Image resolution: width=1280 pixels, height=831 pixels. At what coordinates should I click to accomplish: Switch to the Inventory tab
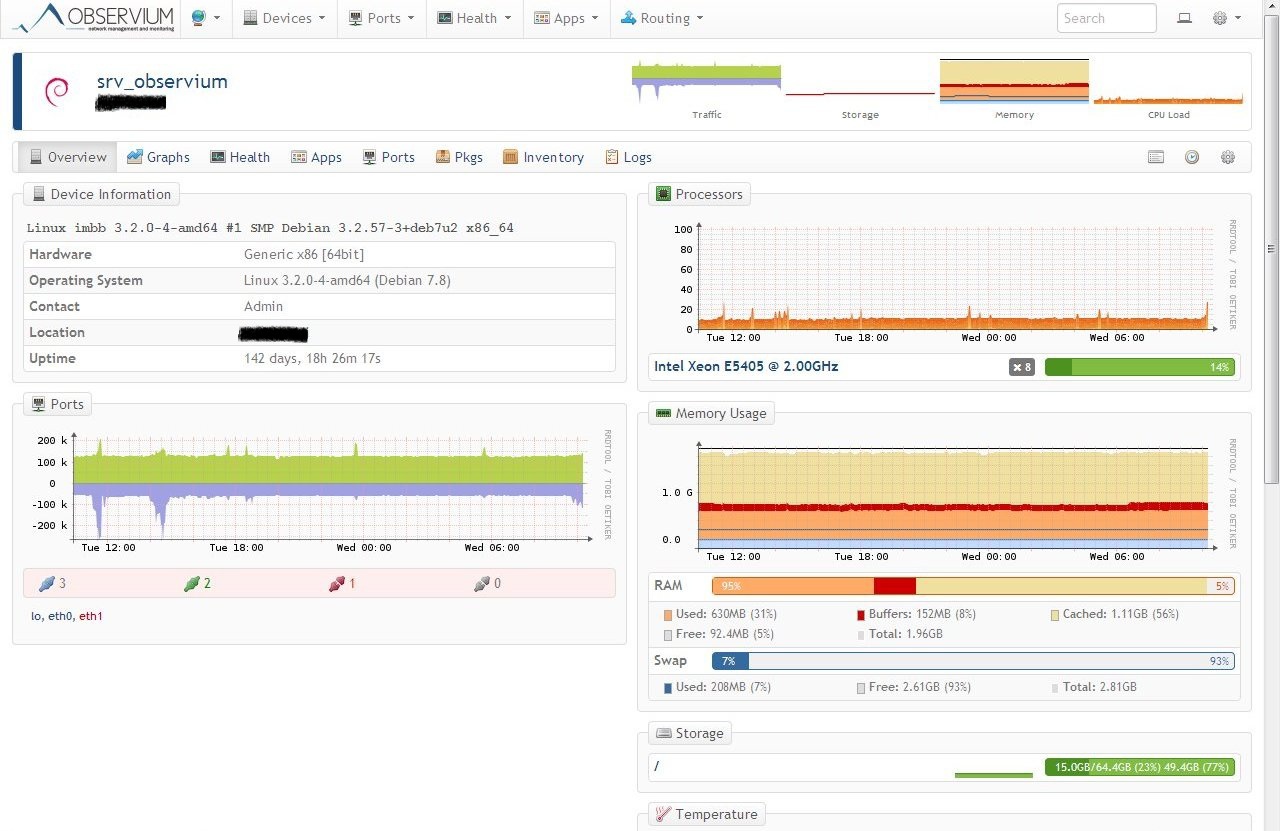coord(543,157)
